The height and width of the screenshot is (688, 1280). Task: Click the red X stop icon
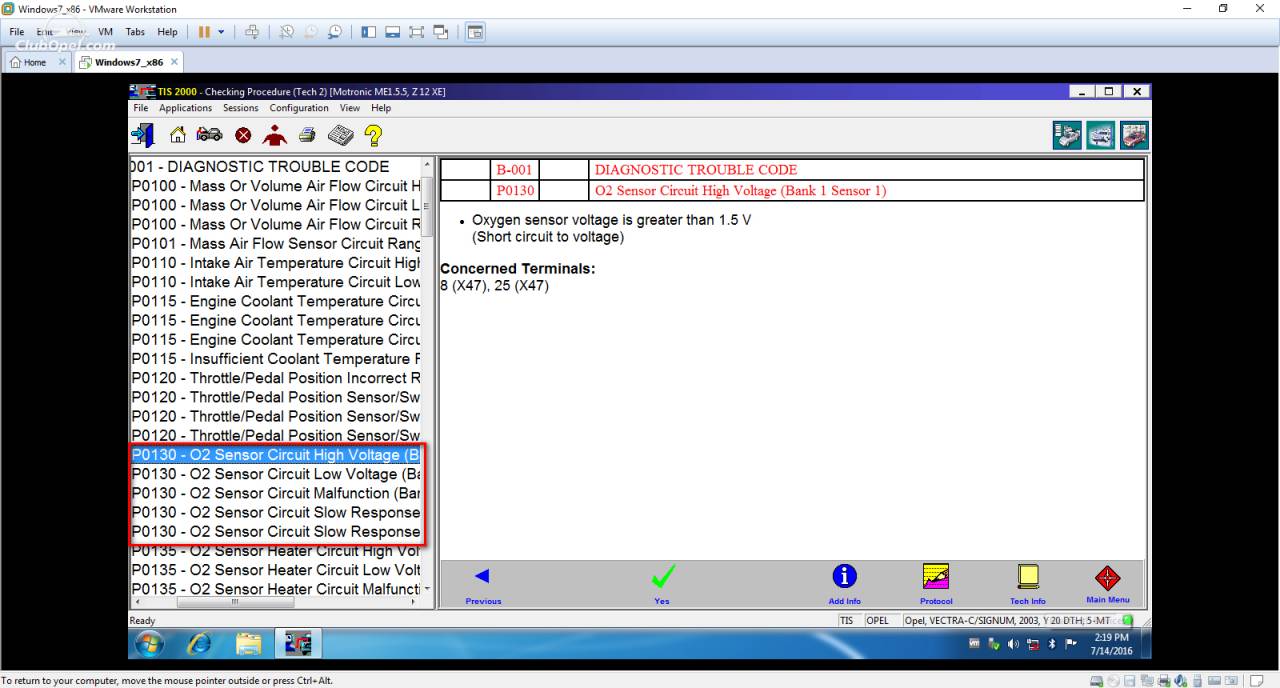[x=243, y=135]
